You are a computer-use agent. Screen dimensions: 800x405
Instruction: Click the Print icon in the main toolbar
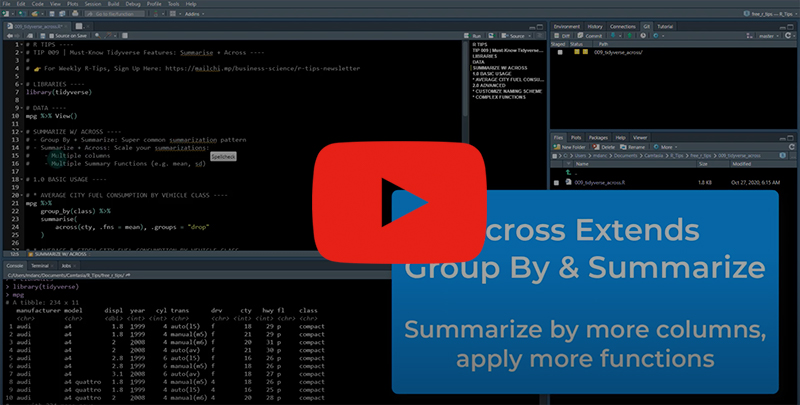point(75,13)
